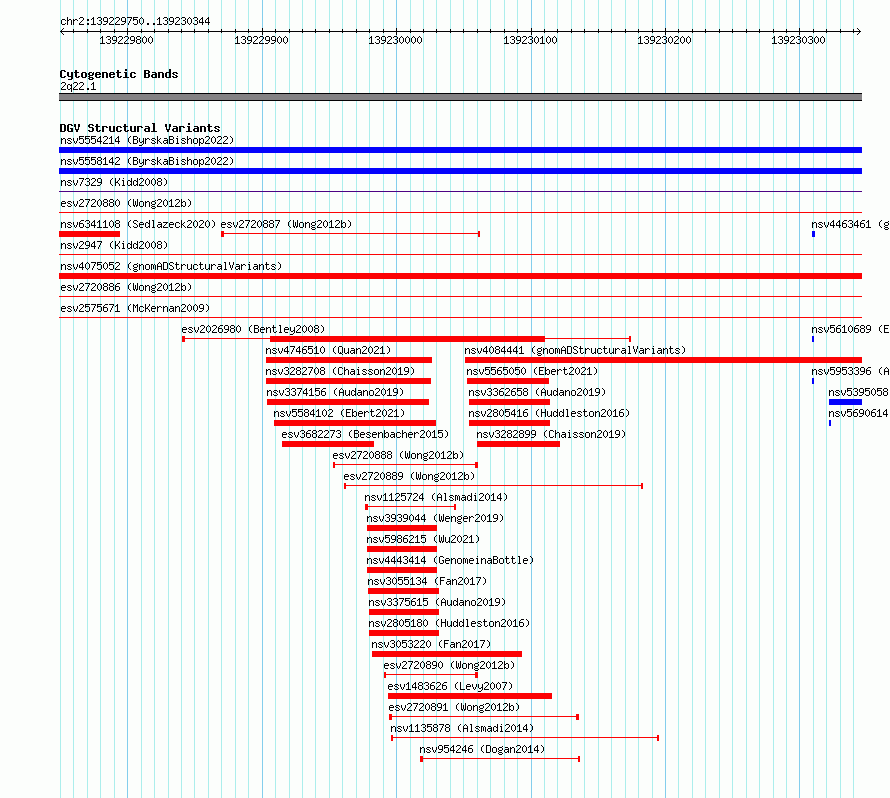Viewport: 890px width, 798px height.
Task: Click nsv5565050 (Ebert2021) label
Action: [532, 371]
